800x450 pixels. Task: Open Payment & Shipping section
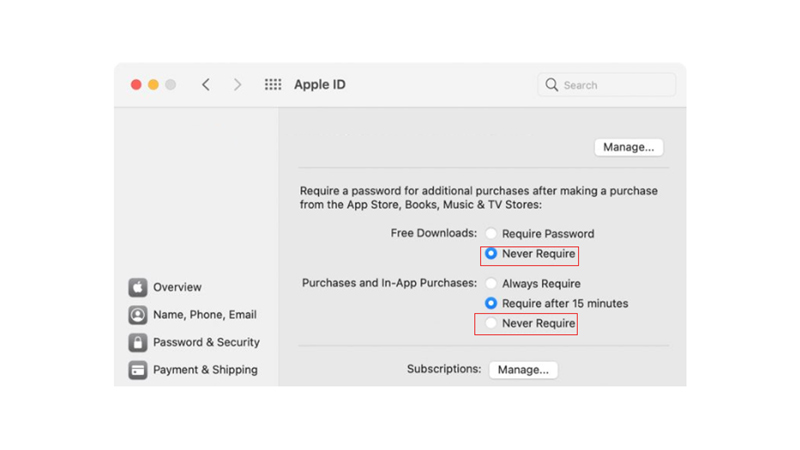pyautogui.click(x=205, y=370)
